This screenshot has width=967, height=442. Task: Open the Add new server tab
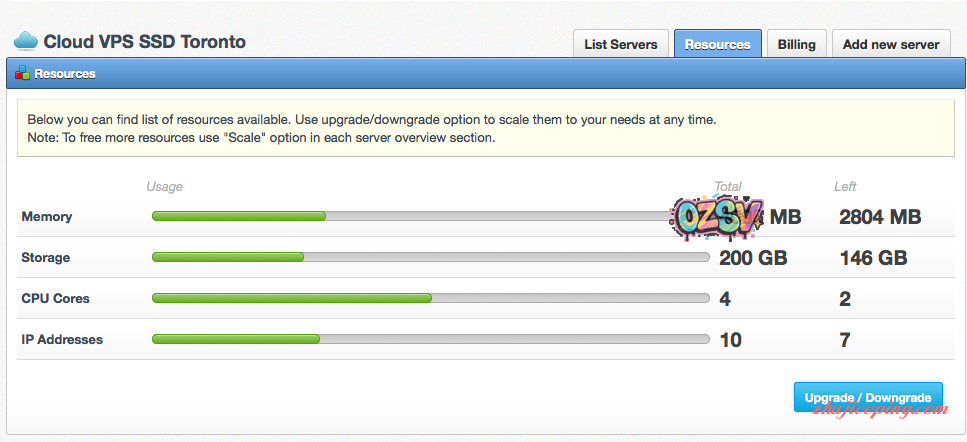(890, 44)
